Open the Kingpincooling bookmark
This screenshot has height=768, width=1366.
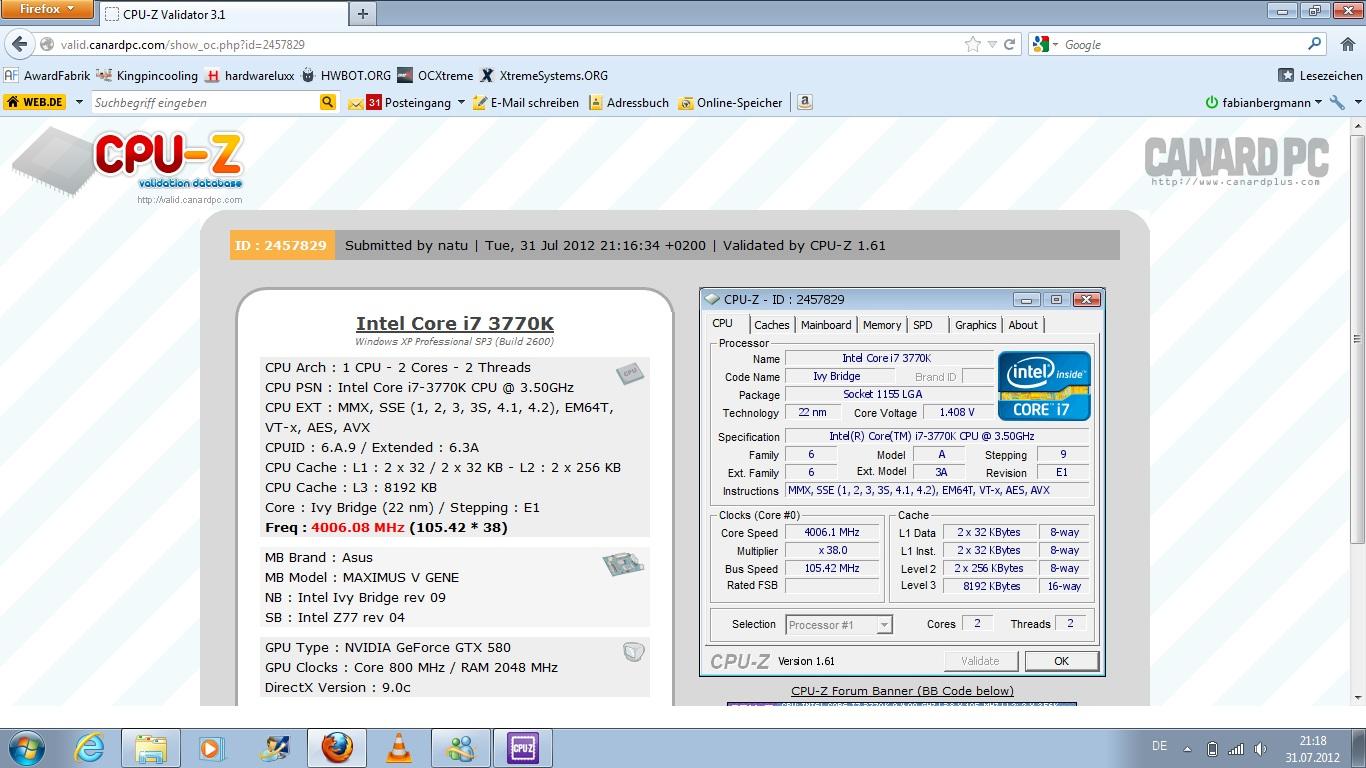pos(148,75)
